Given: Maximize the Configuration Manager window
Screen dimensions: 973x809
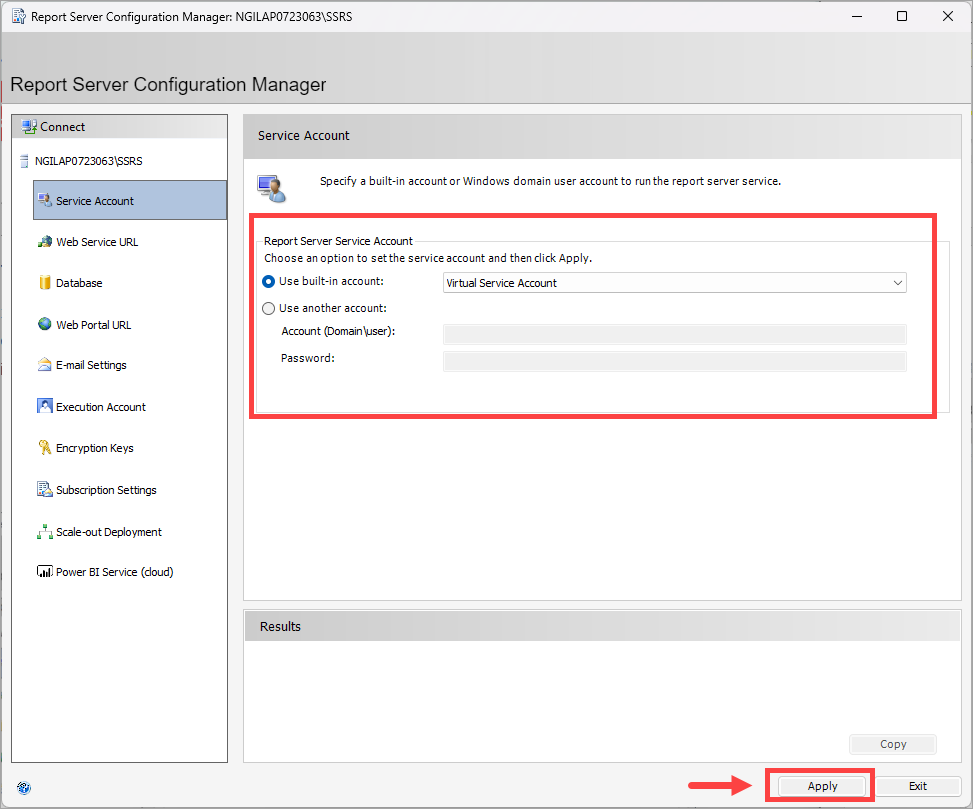Looking at the screenshot, I should click(902, 16).
